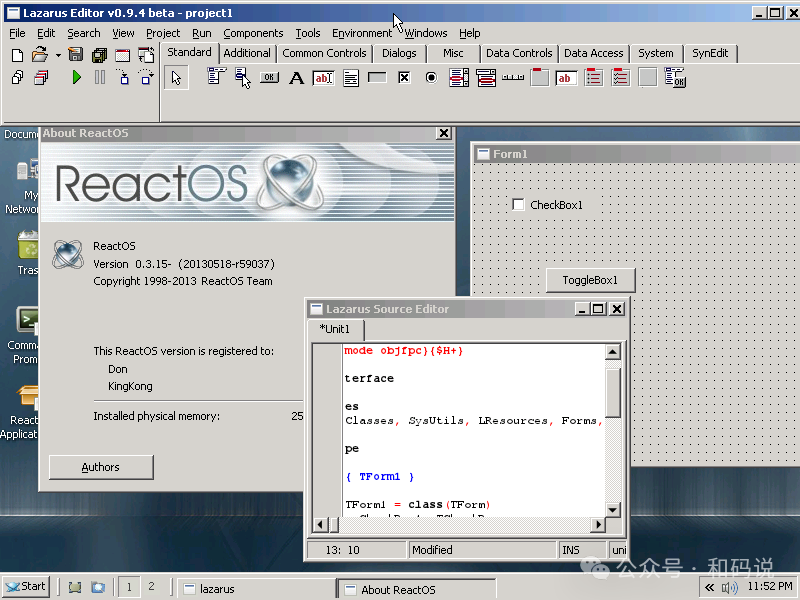Select the TToggleBox component icon
This screenshot has width=800, height=600.
[x=377, y=78]
